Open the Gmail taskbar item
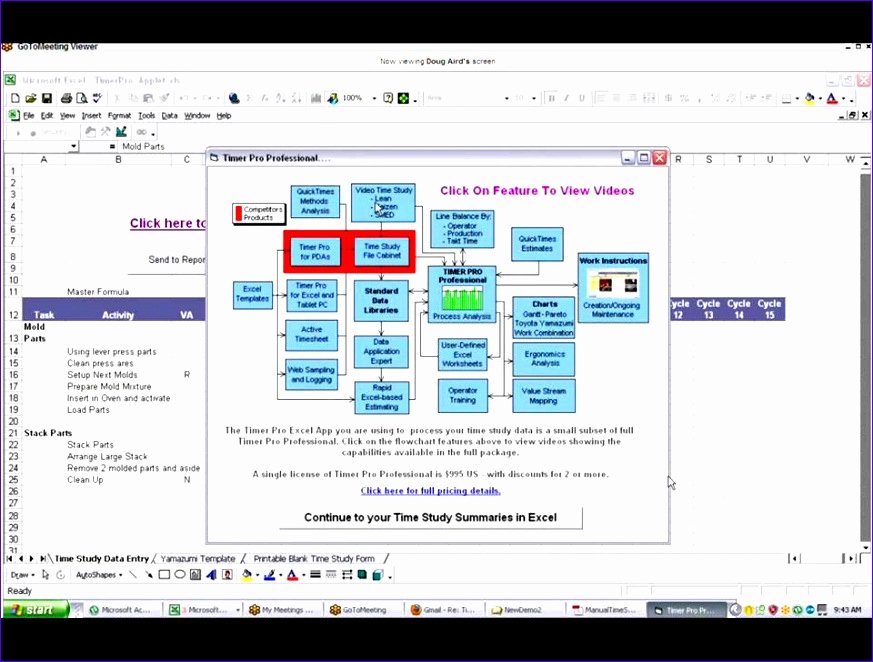873x662 pixels. click(443, 610)
